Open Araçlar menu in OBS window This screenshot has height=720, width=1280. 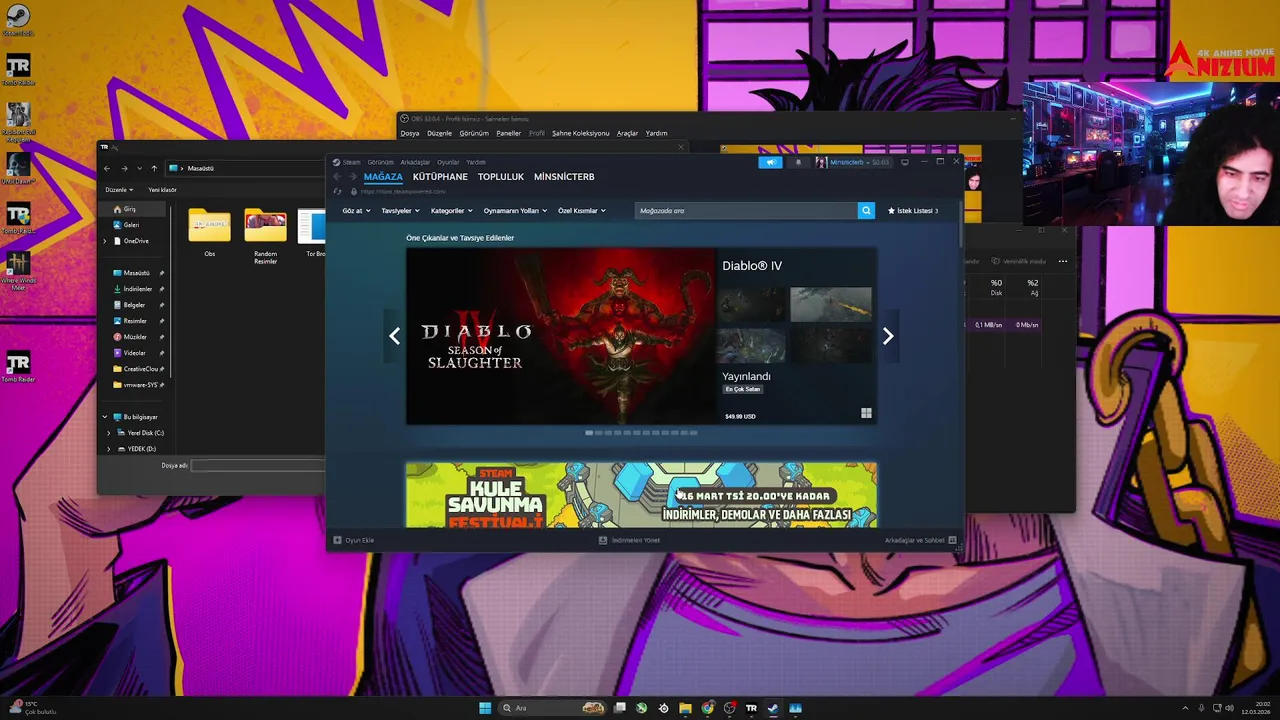(x=627, y=133)
